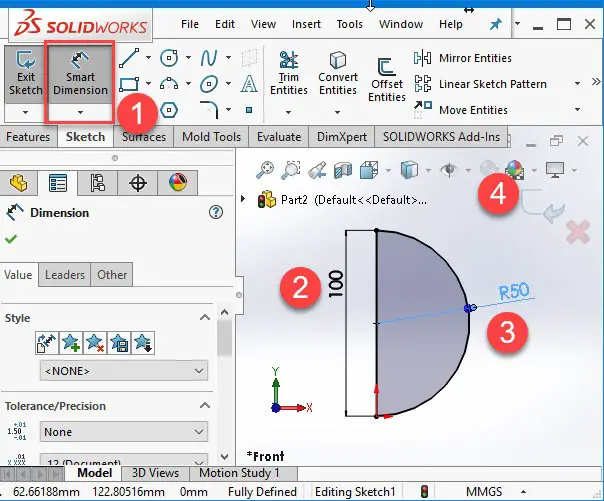
Task: Select the Sketch Fillet tool
Action: tap(209, 110)
